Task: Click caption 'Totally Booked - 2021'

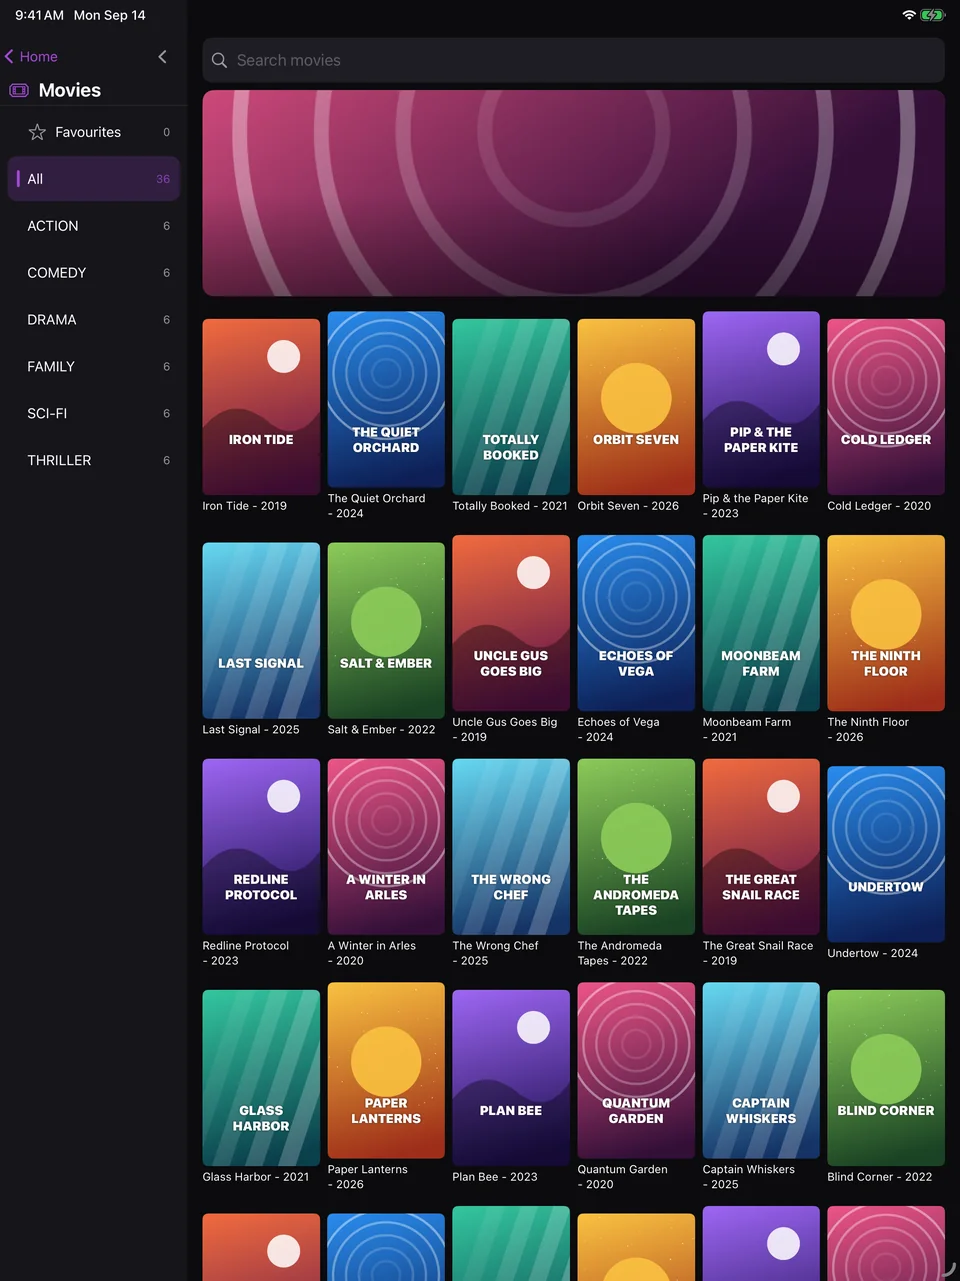Action: (510, 506)
